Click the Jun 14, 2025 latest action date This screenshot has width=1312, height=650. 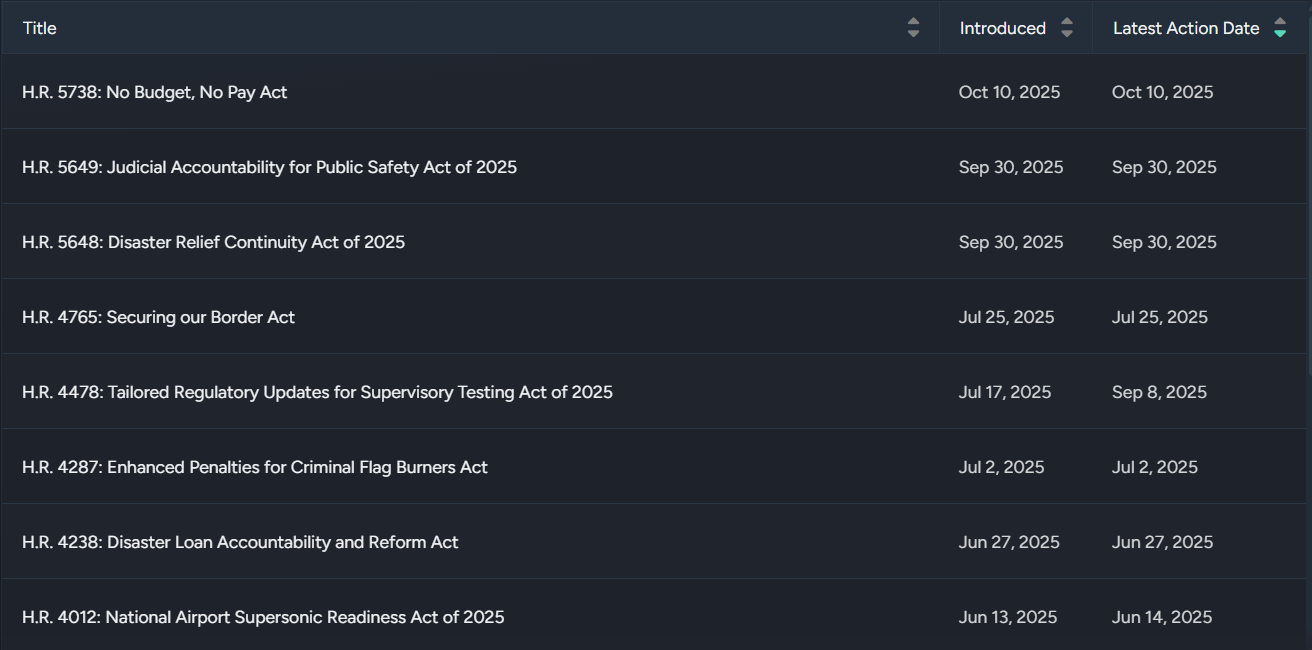[1162, 617]
